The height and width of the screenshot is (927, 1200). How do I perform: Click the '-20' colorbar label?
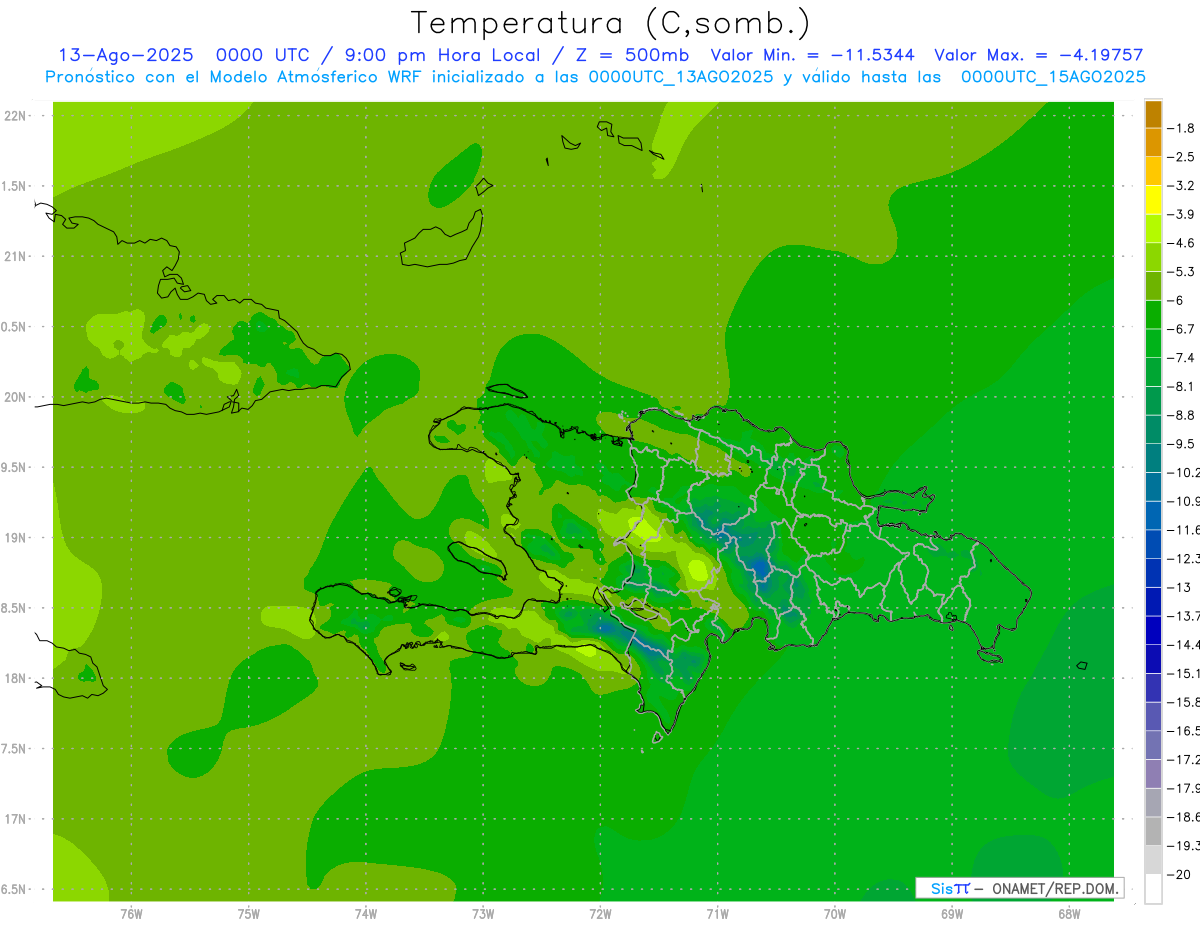tap(1179, 875)
